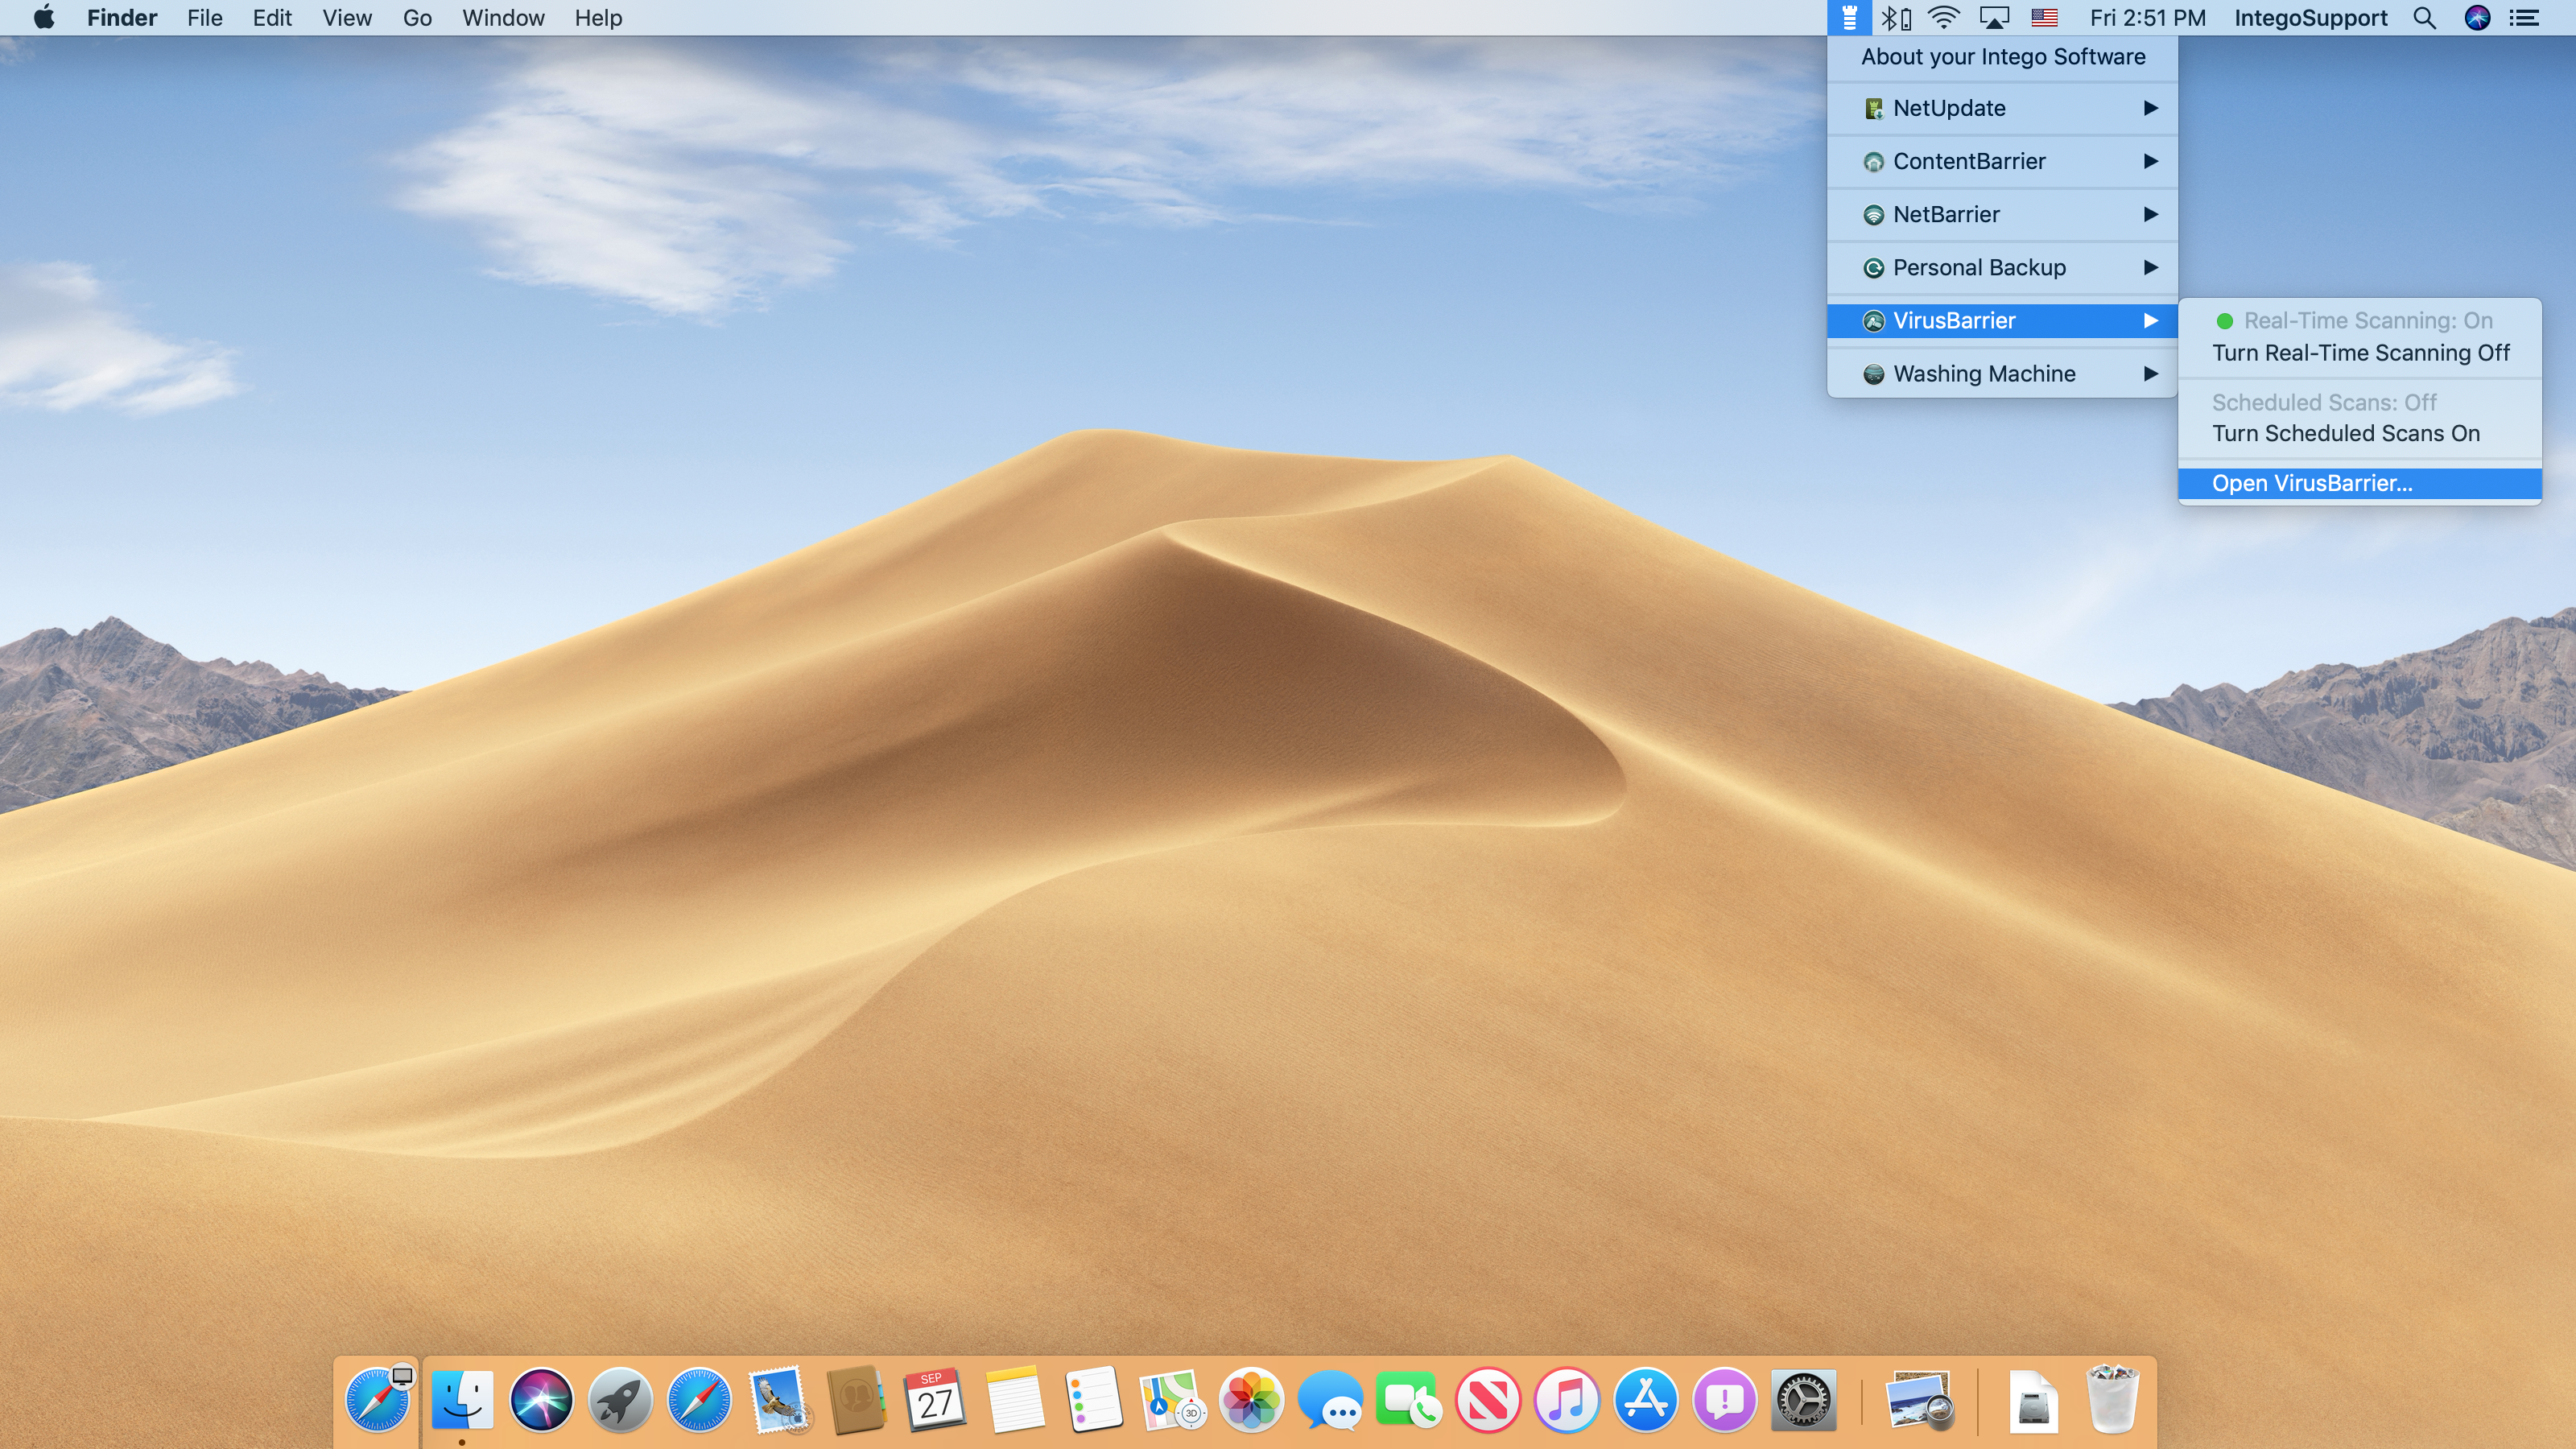Click the IntegoSupport user menu
Image resolution: width=2576 pixels, height=1449 pixels.
tap(2310, 18)
